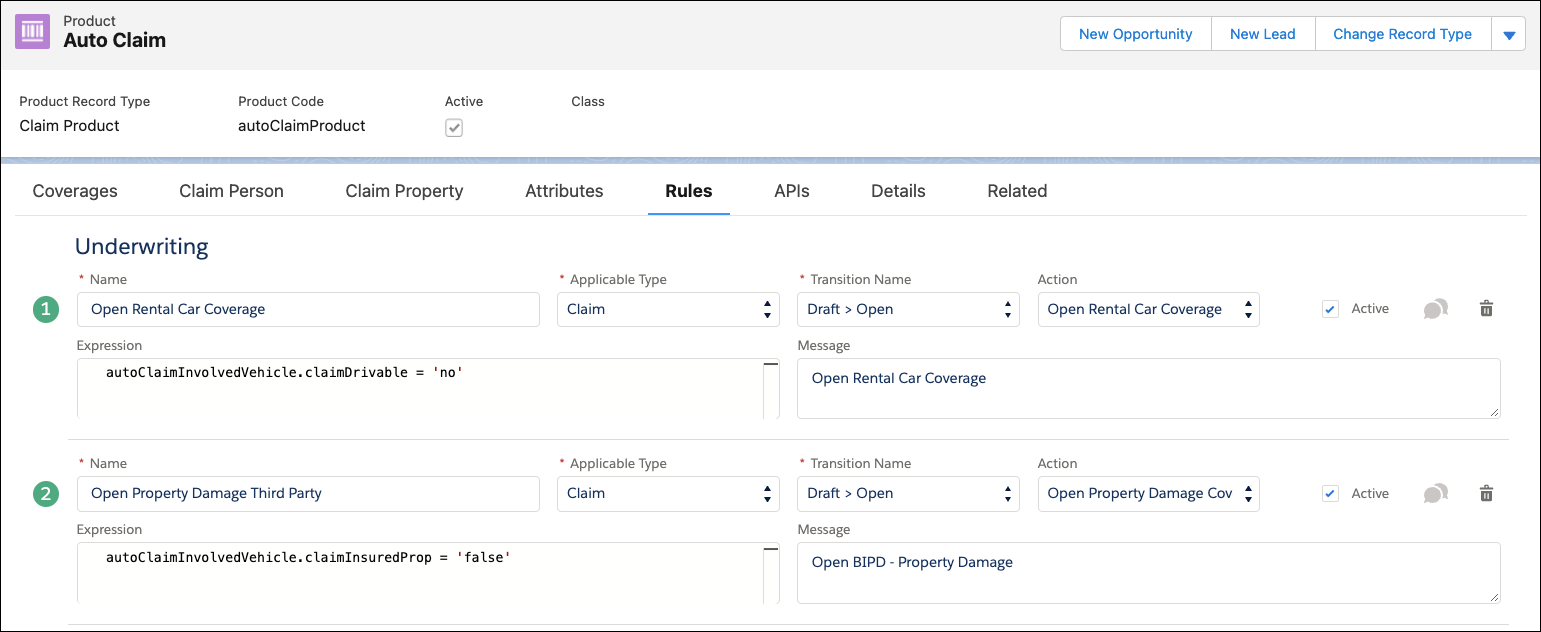Uncheck Active for Open Rental Car Coverage rule
The height and width of the screenshot is (632, 1541).
click(x=1330, y=309)
